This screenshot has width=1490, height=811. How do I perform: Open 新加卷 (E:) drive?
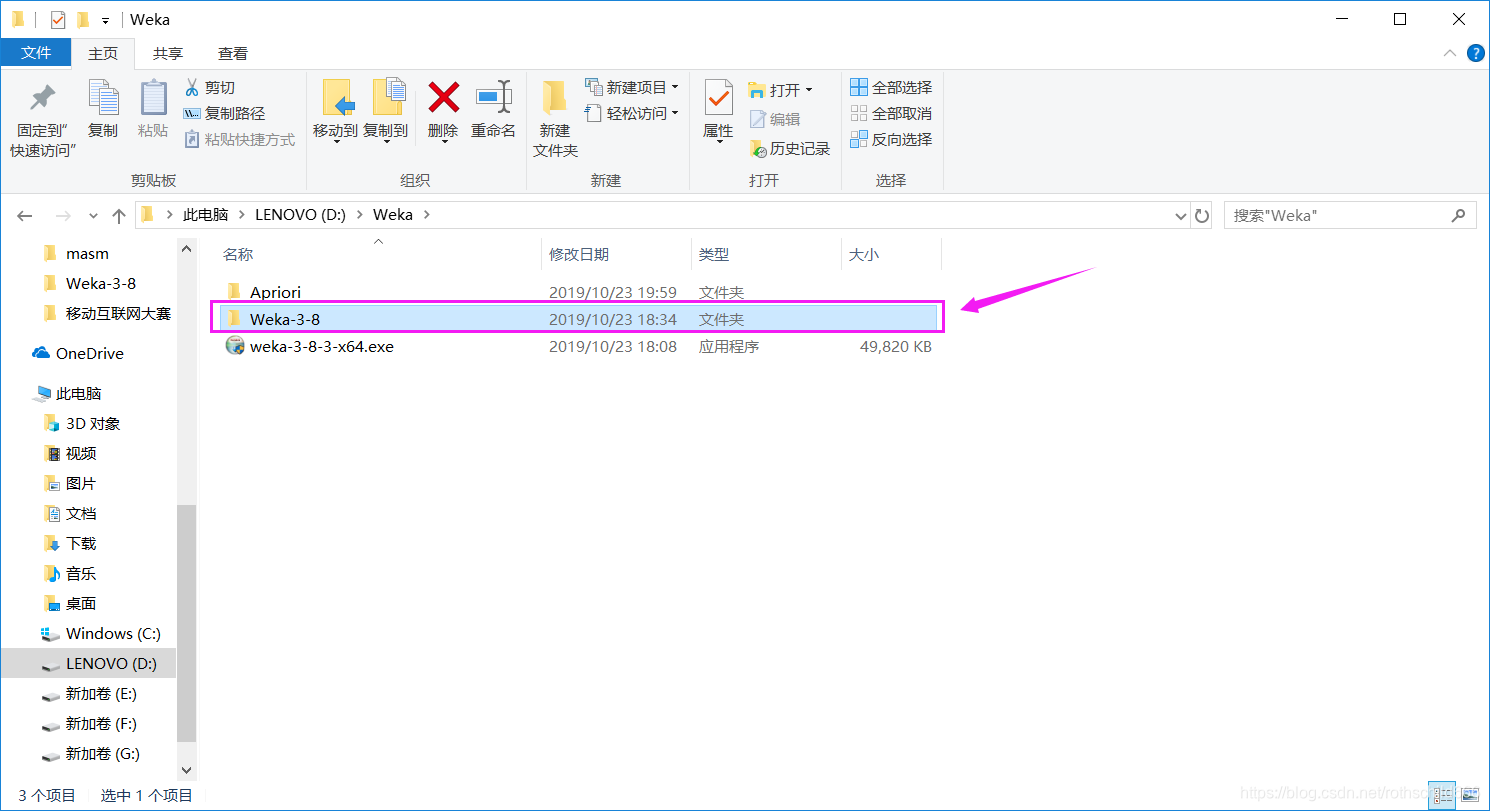coord(100,694)
